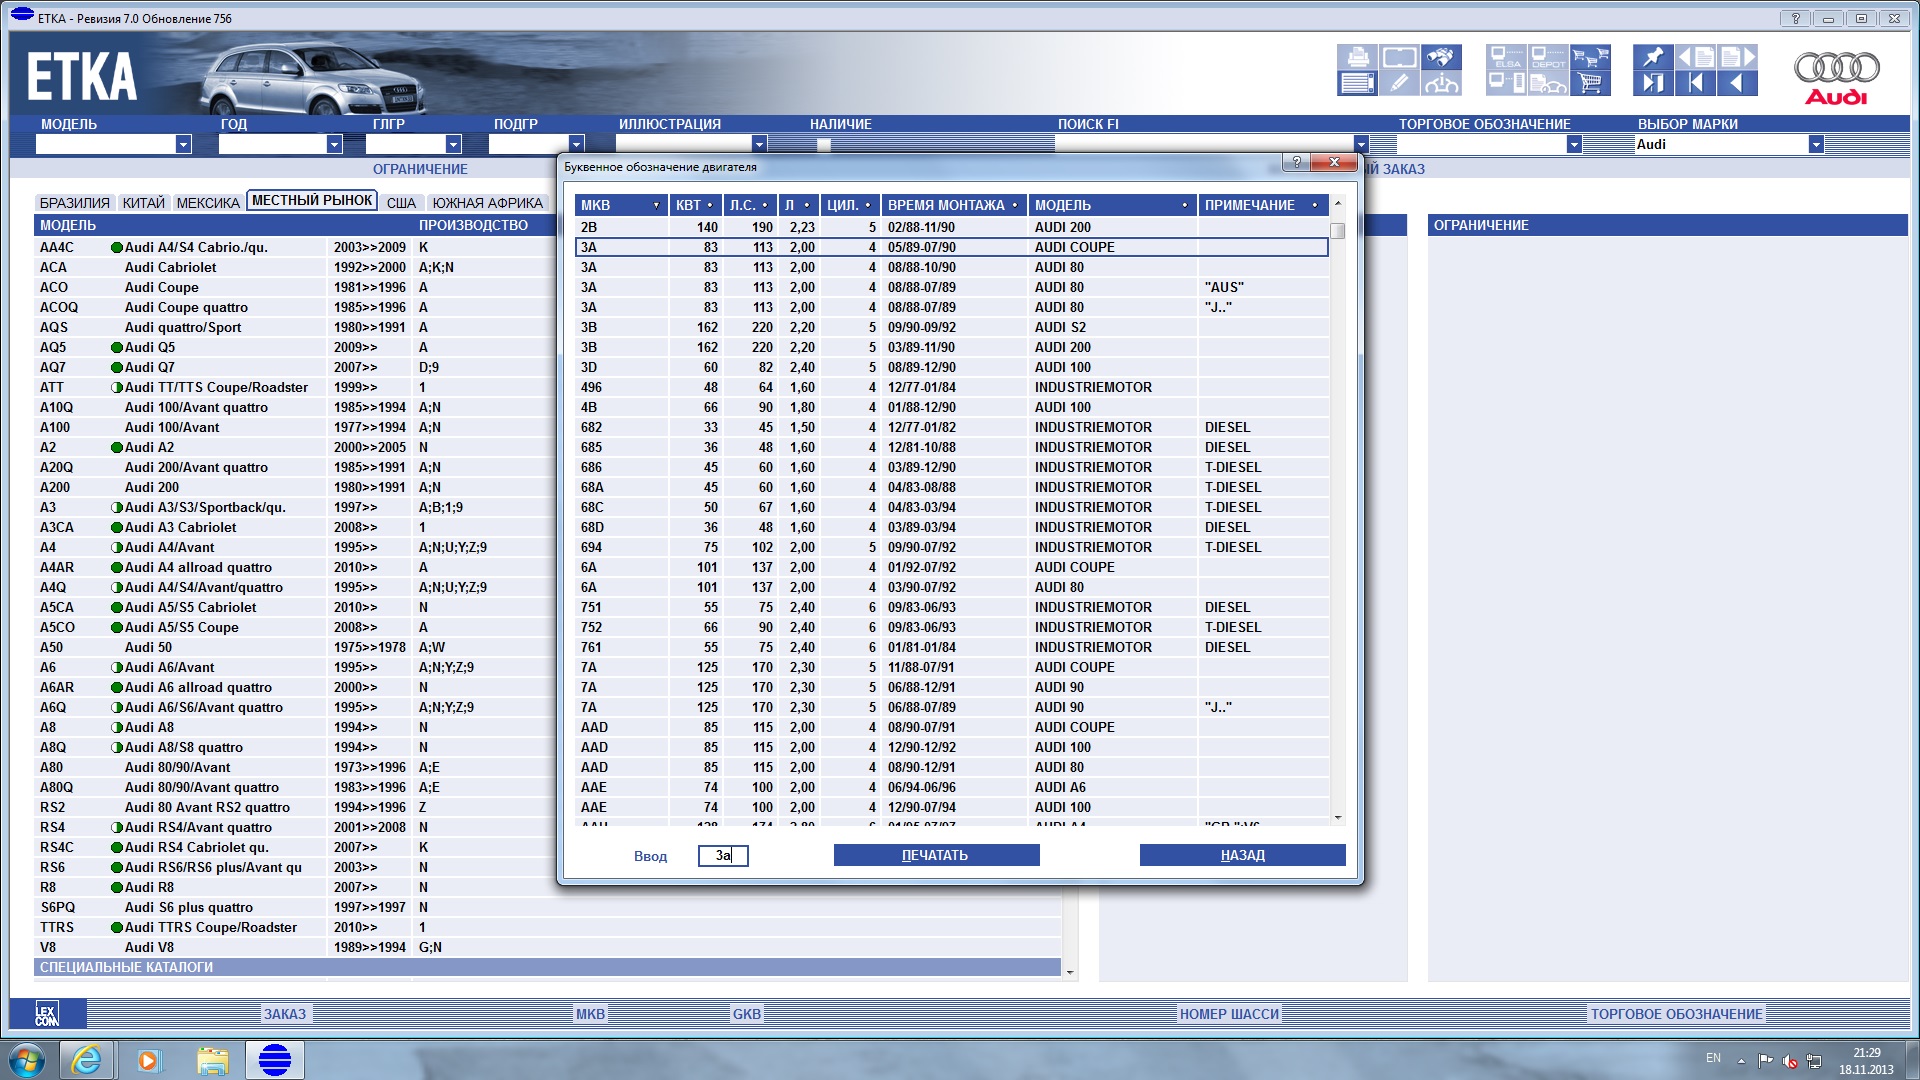This screenshot has width=1920, height=1080.
Task: Open the list view icon
Action: 1357,83
